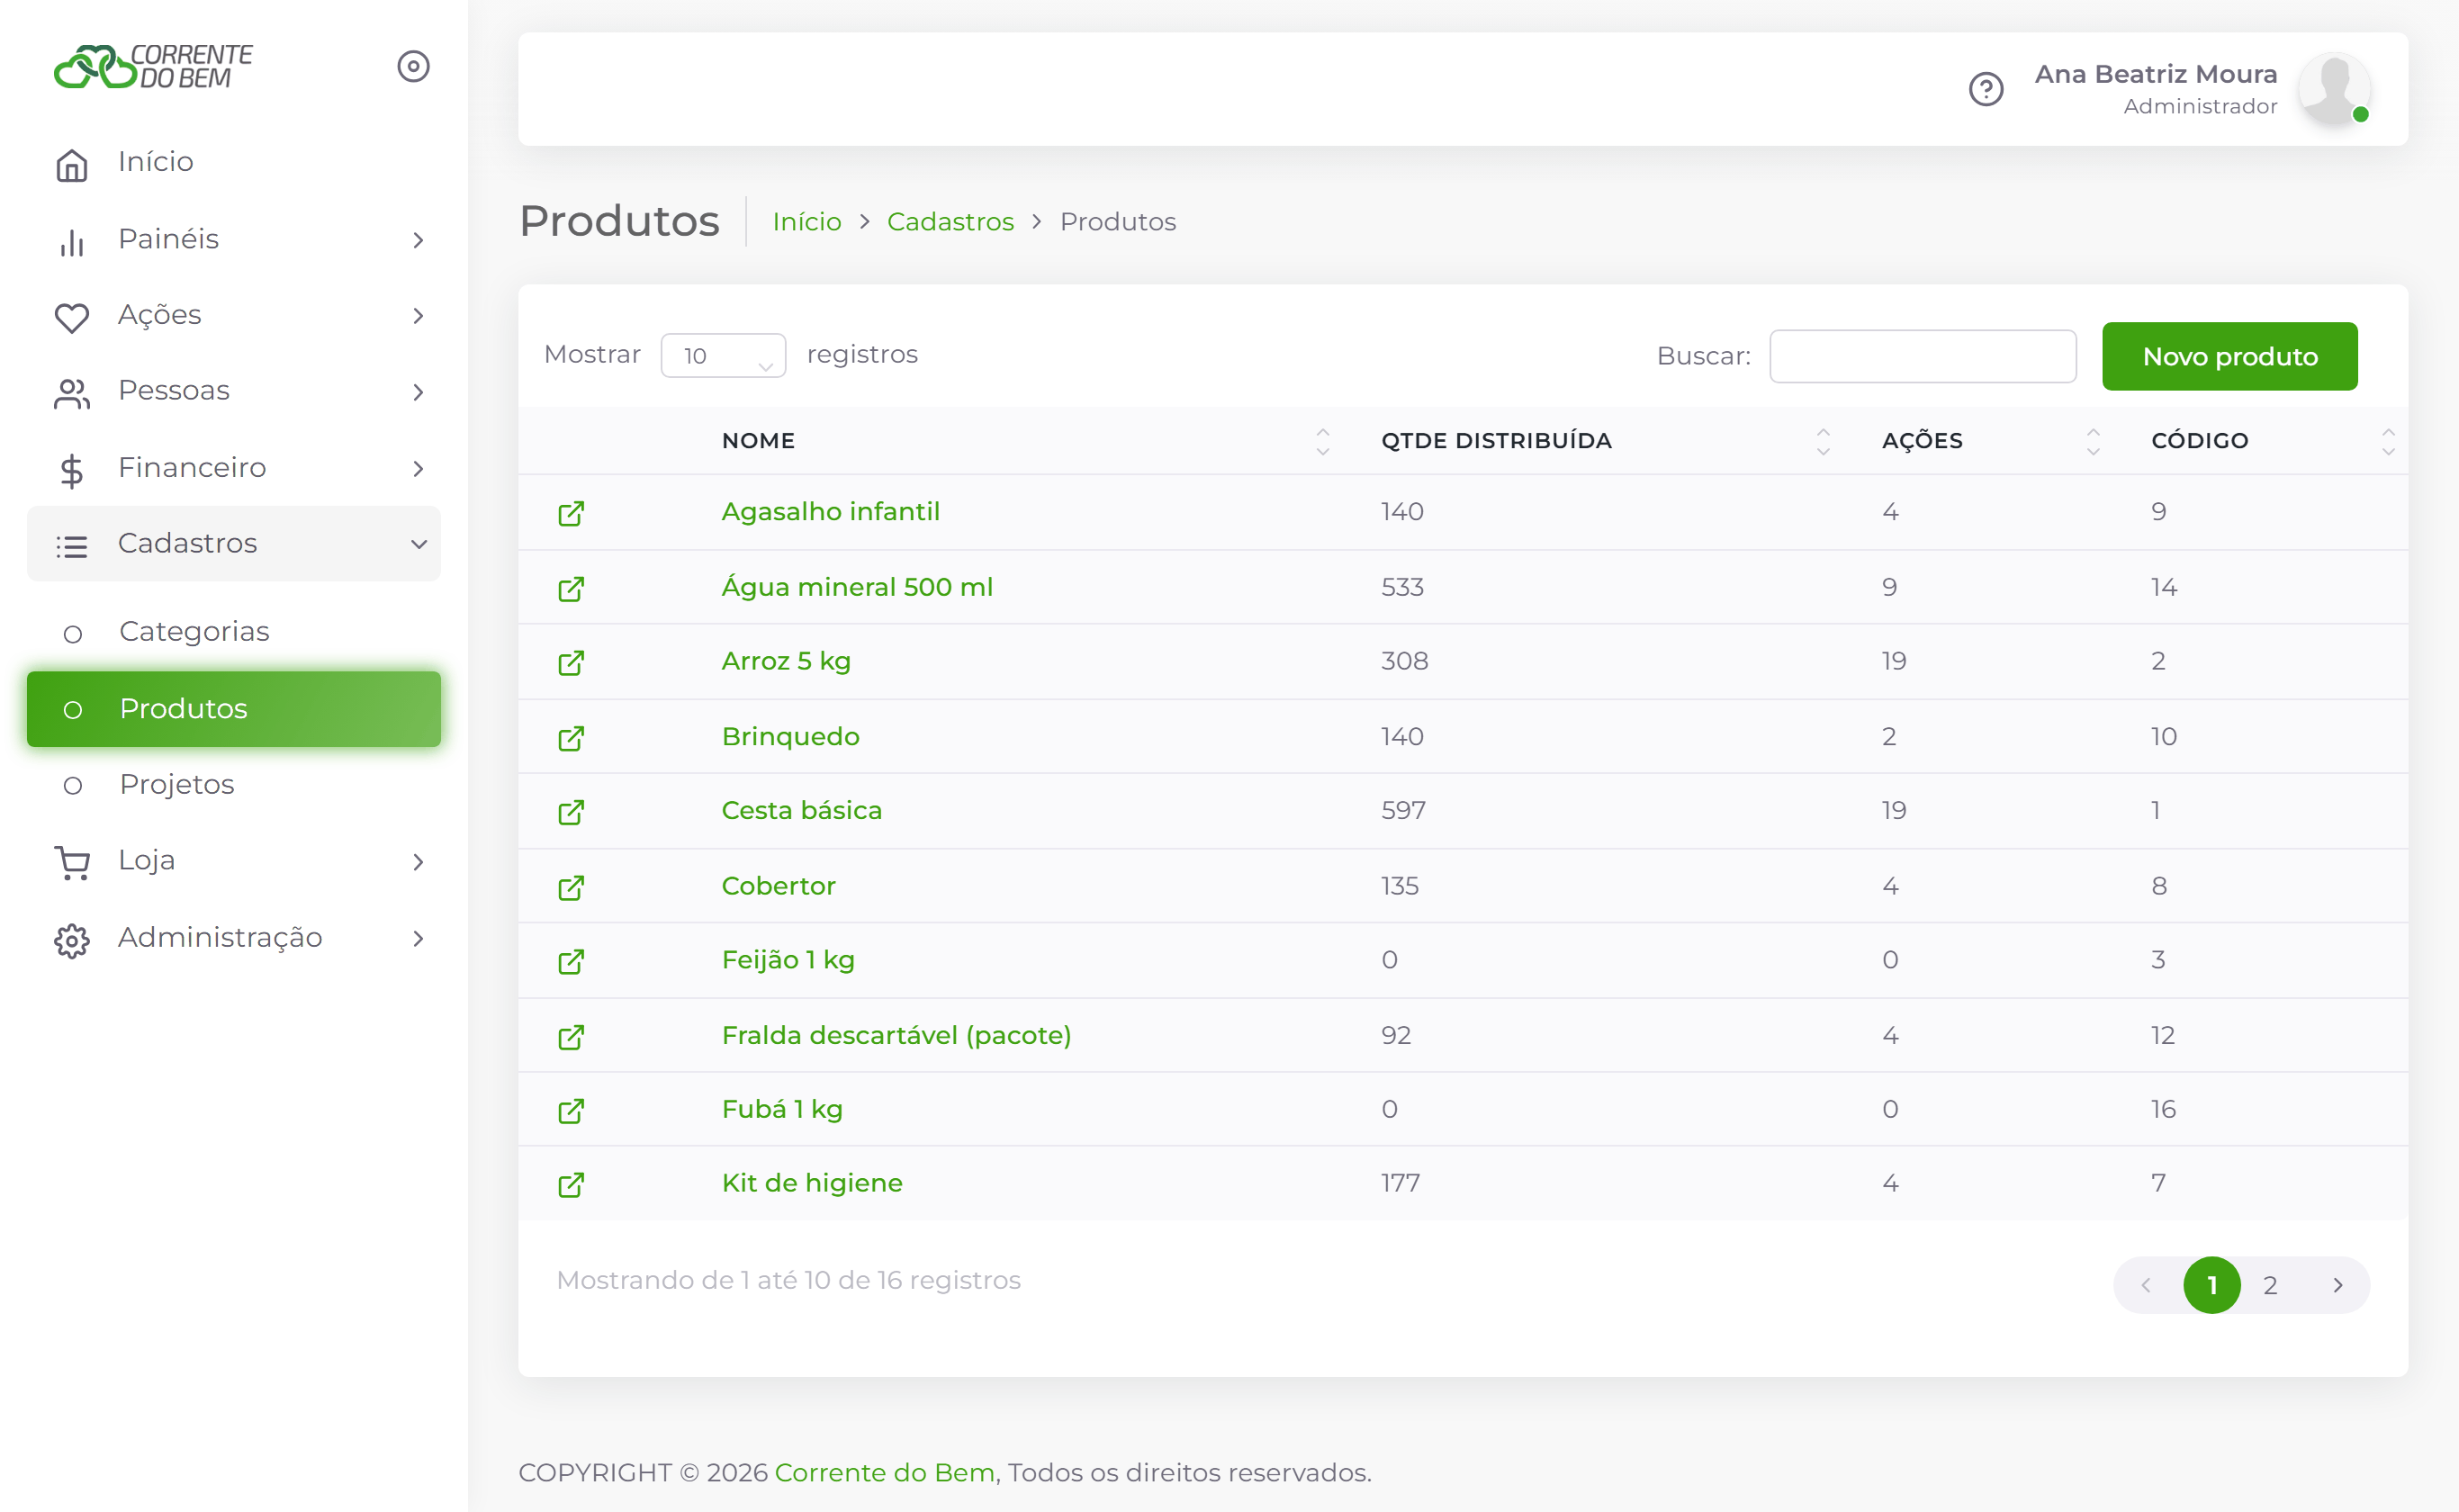2459x1512 pixels.
Task: Open the Cobertor row edit icon
Action: click(x=571, y=887)
